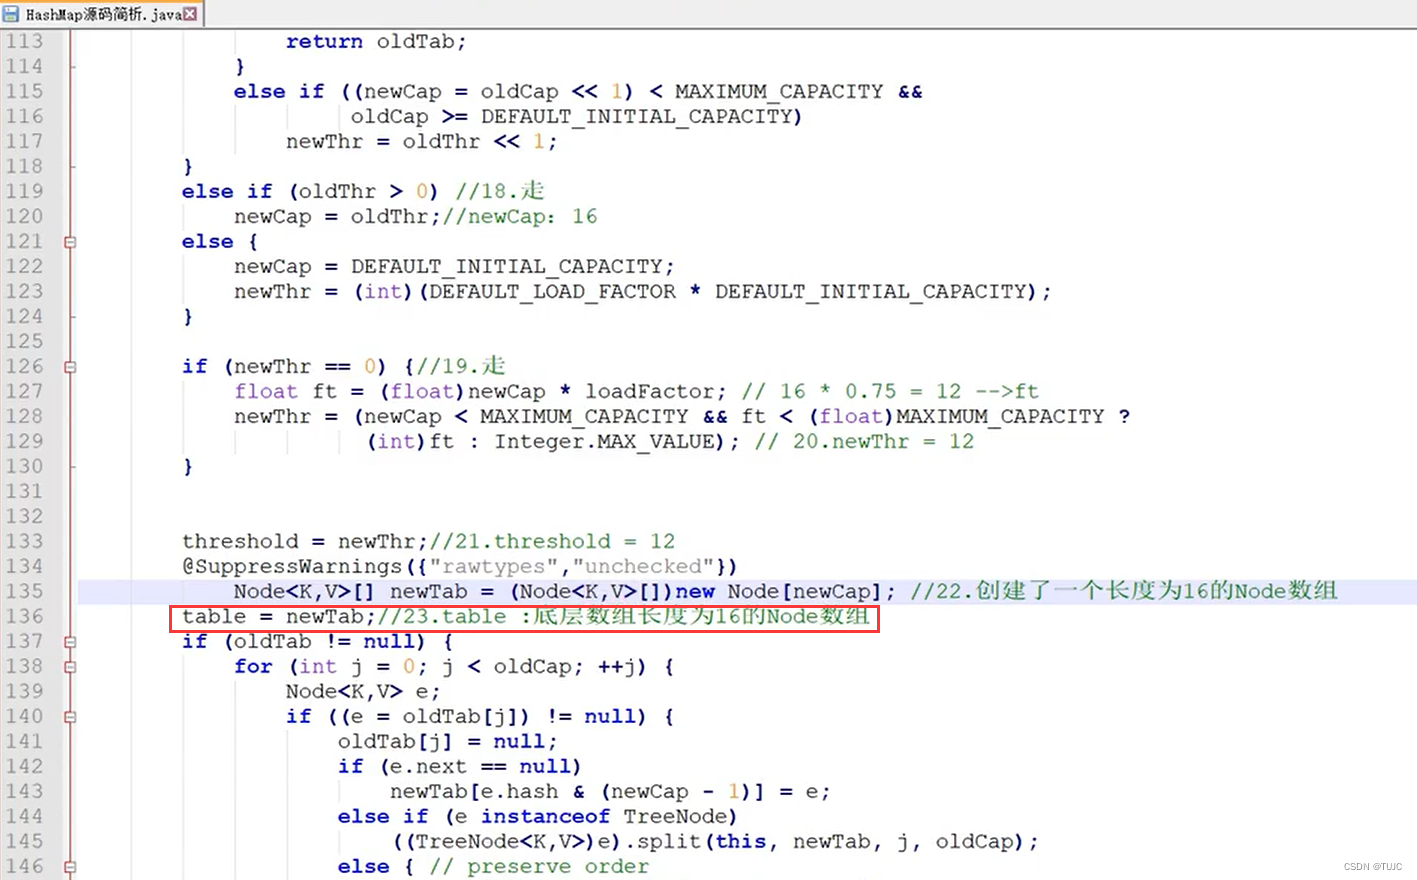1417x880 pixels.
Task: Click line number 143 in the margin
Action: [25, 791]
